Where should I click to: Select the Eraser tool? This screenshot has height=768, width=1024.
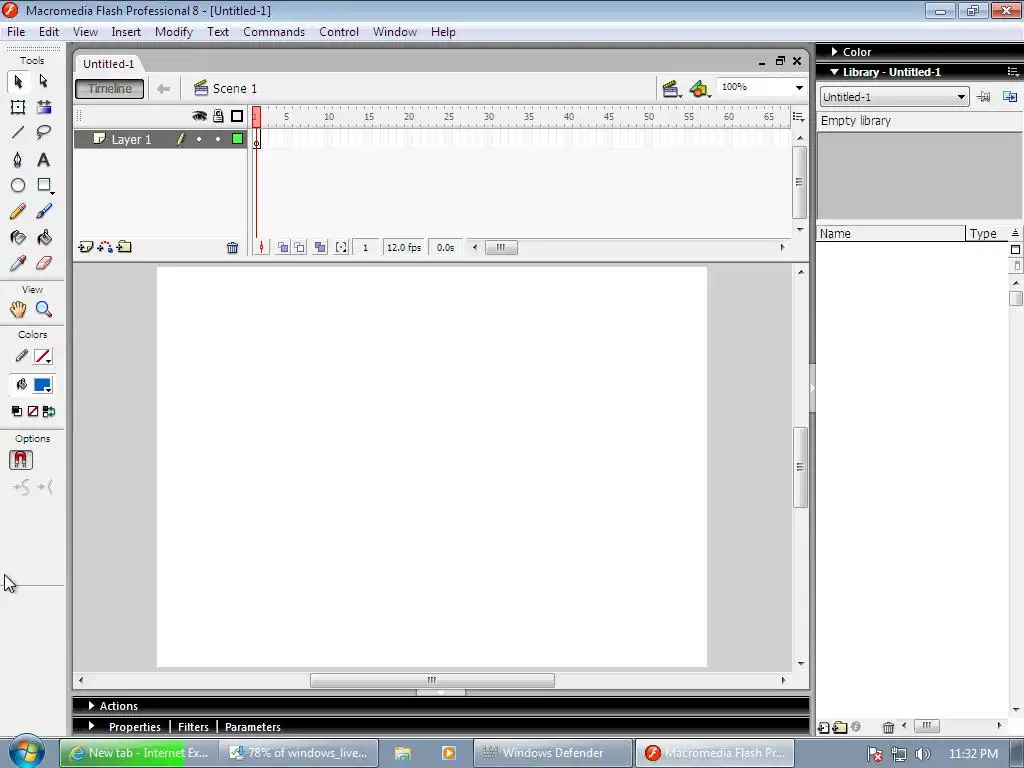[x=44, y=263]
